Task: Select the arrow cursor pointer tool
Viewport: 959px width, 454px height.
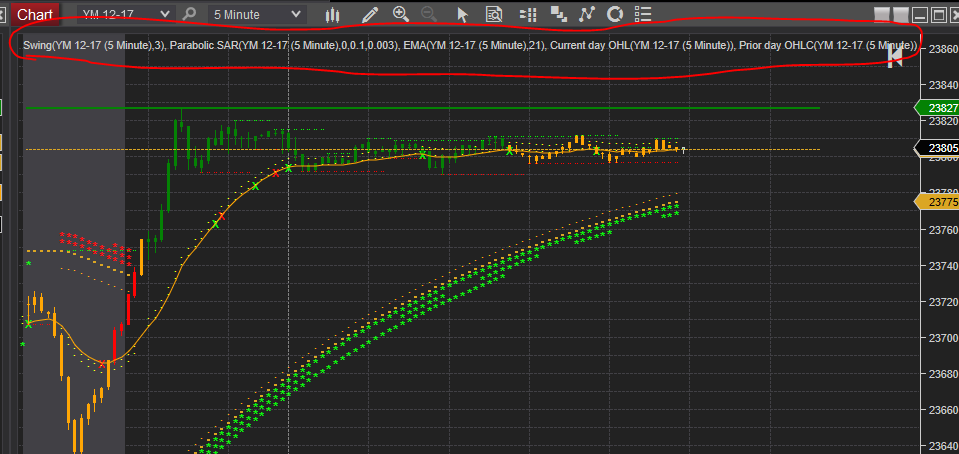Action: click(462, 15)
